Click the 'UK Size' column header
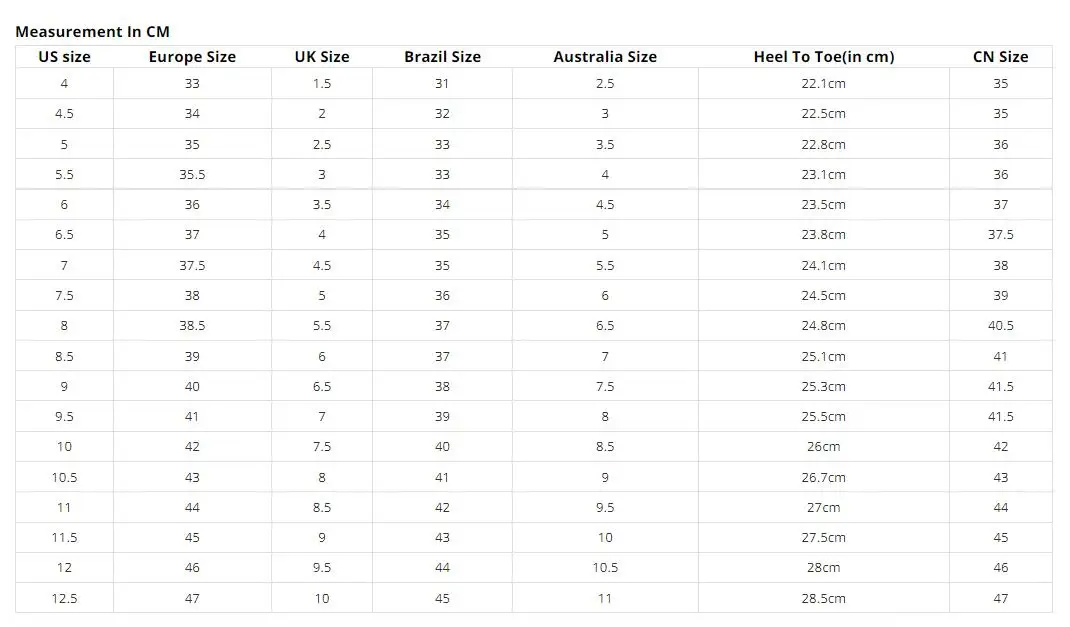Image resolution: width=1070 pixels, height=627 pixels. click(322, 57)
